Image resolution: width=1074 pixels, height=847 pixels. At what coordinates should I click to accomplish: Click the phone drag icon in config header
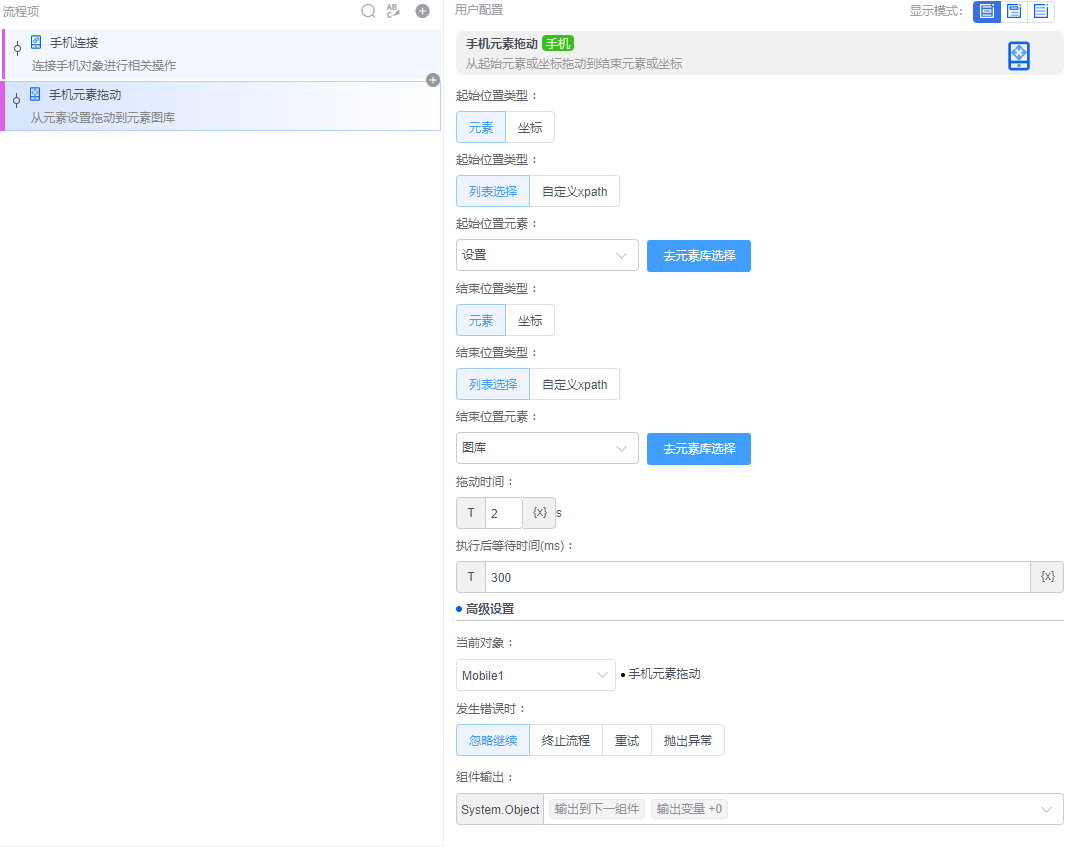click(x=1018, y=56)
